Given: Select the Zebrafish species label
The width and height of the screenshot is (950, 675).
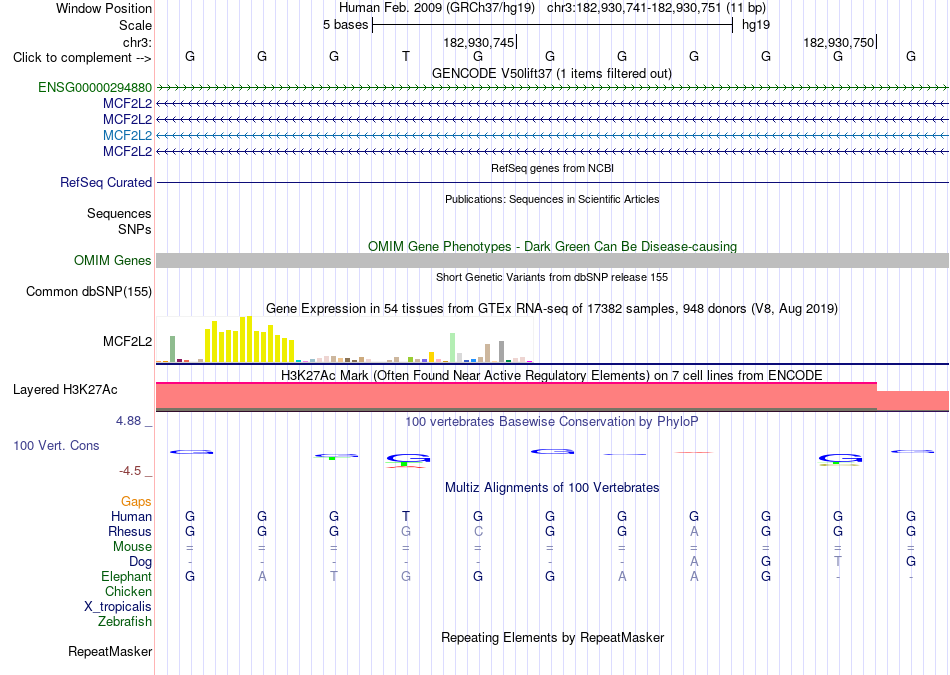Looking at the screenshot, I should (x=125, y=622).
